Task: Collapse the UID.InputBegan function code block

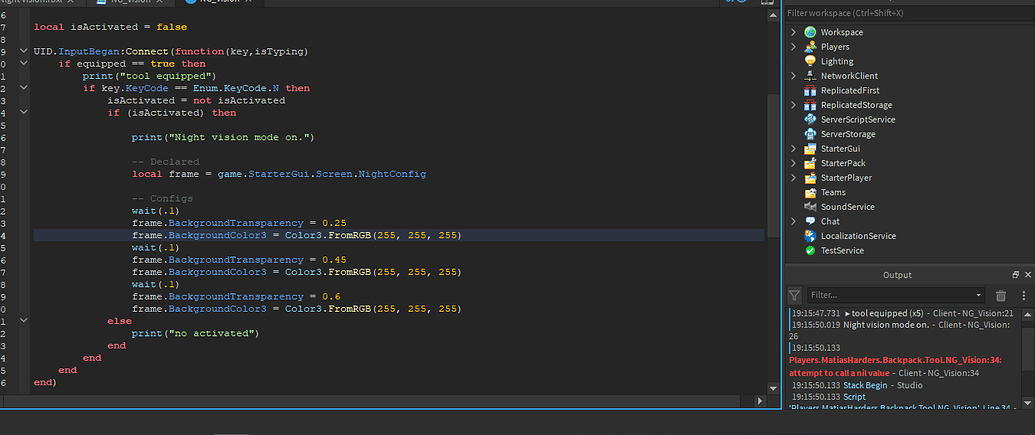Action: coord(24,51)
